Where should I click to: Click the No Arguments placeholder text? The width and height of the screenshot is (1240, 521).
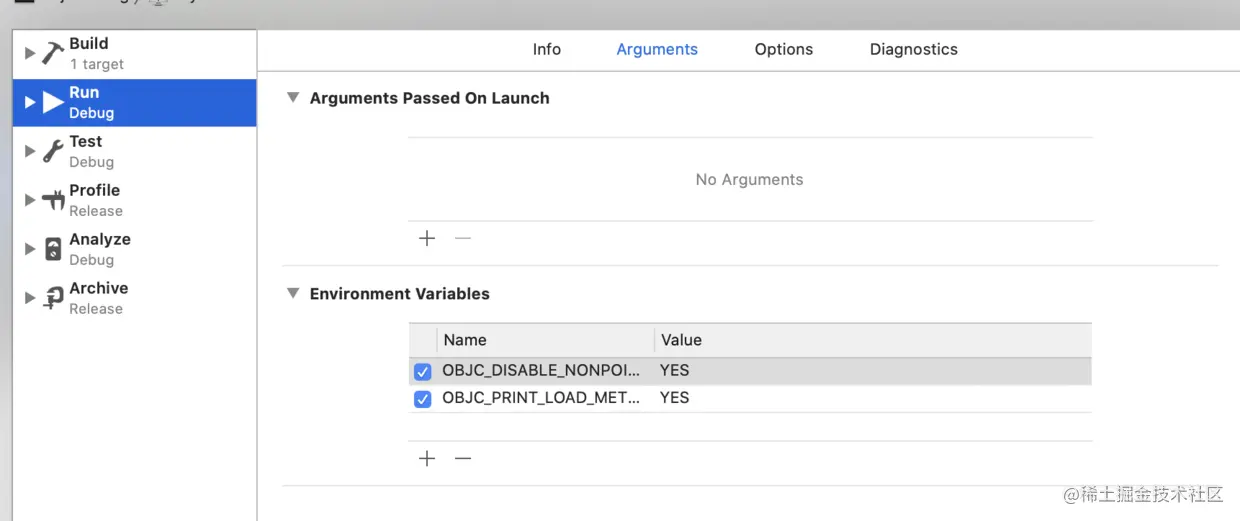coord(749,180)
